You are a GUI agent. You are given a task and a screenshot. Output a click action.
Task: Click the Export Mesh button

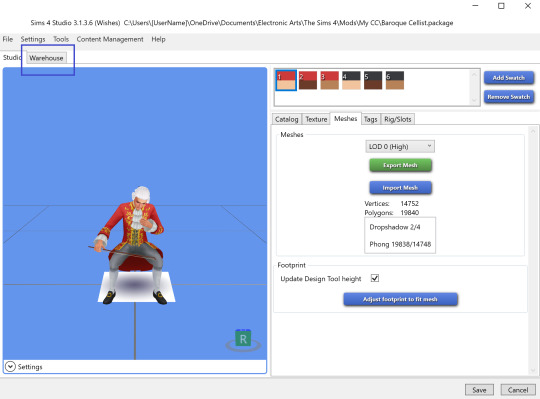[400, 165]
